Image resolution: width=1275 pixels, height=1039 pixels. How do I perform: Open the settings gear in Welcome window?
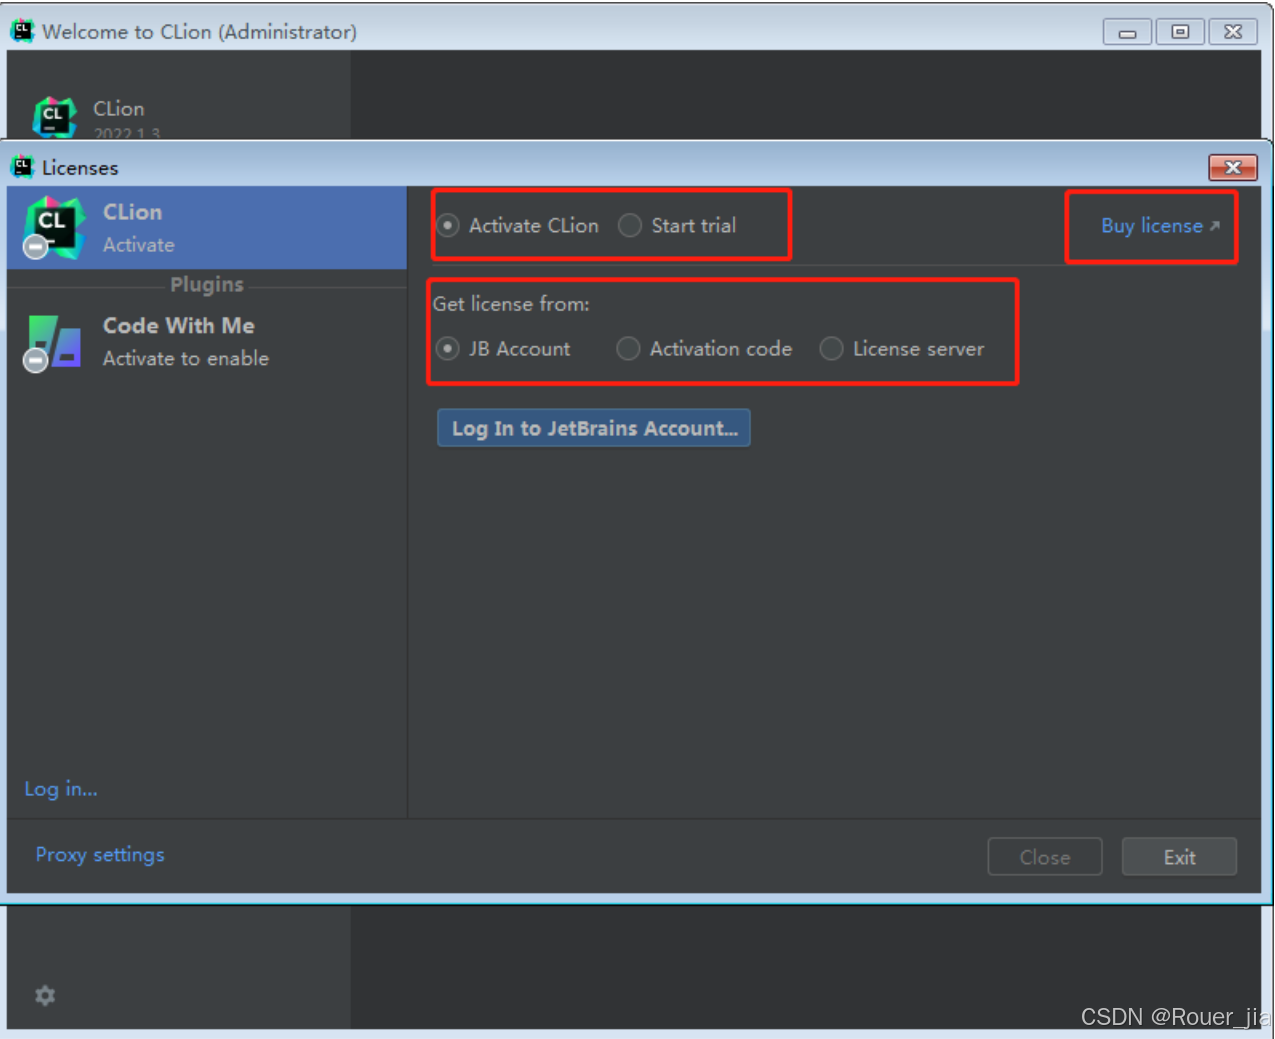pos(45,996)
